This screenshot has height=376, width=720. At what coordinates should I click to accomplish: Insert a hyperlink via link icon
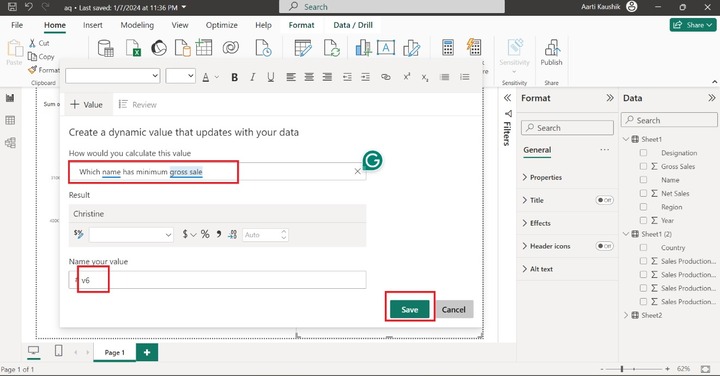point(386,77)
